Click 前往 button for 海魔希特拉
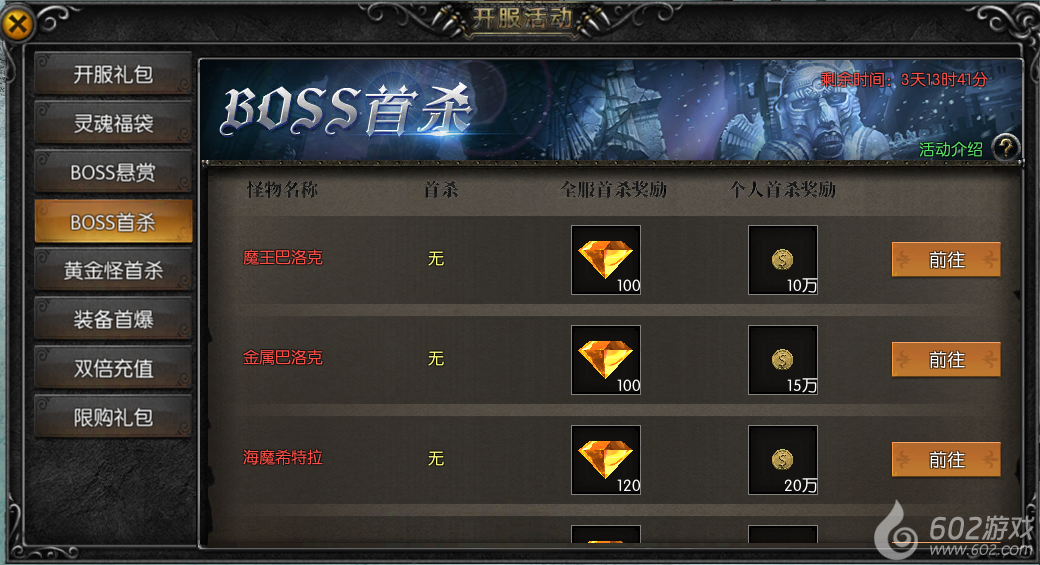This screenshot has width=1040, height=565. [x=946, y=460]
